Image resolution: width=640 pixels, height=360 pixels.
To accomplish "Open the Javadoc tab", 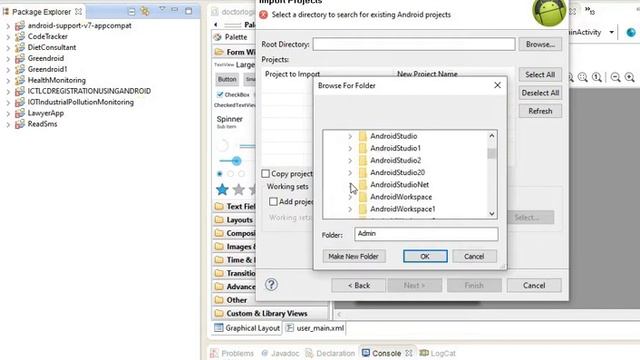I will (280, 353).
